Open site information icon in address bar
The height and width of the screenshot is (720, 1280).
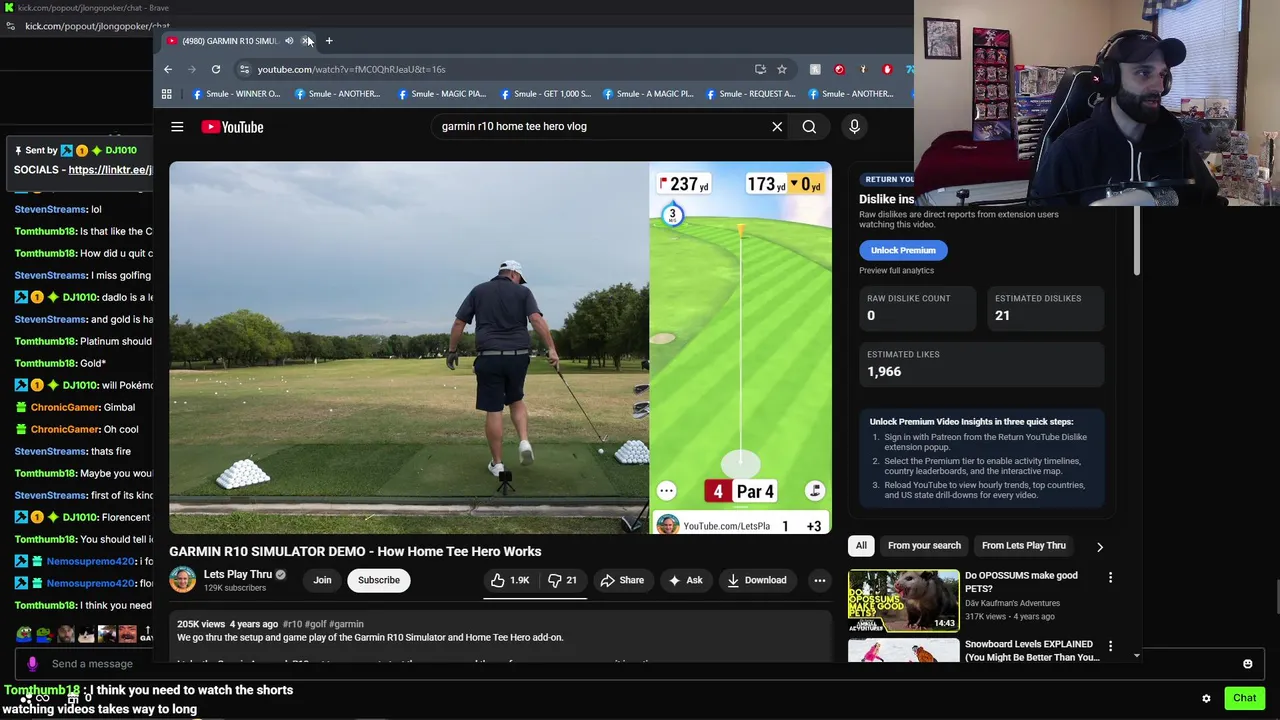click(244, 69)
